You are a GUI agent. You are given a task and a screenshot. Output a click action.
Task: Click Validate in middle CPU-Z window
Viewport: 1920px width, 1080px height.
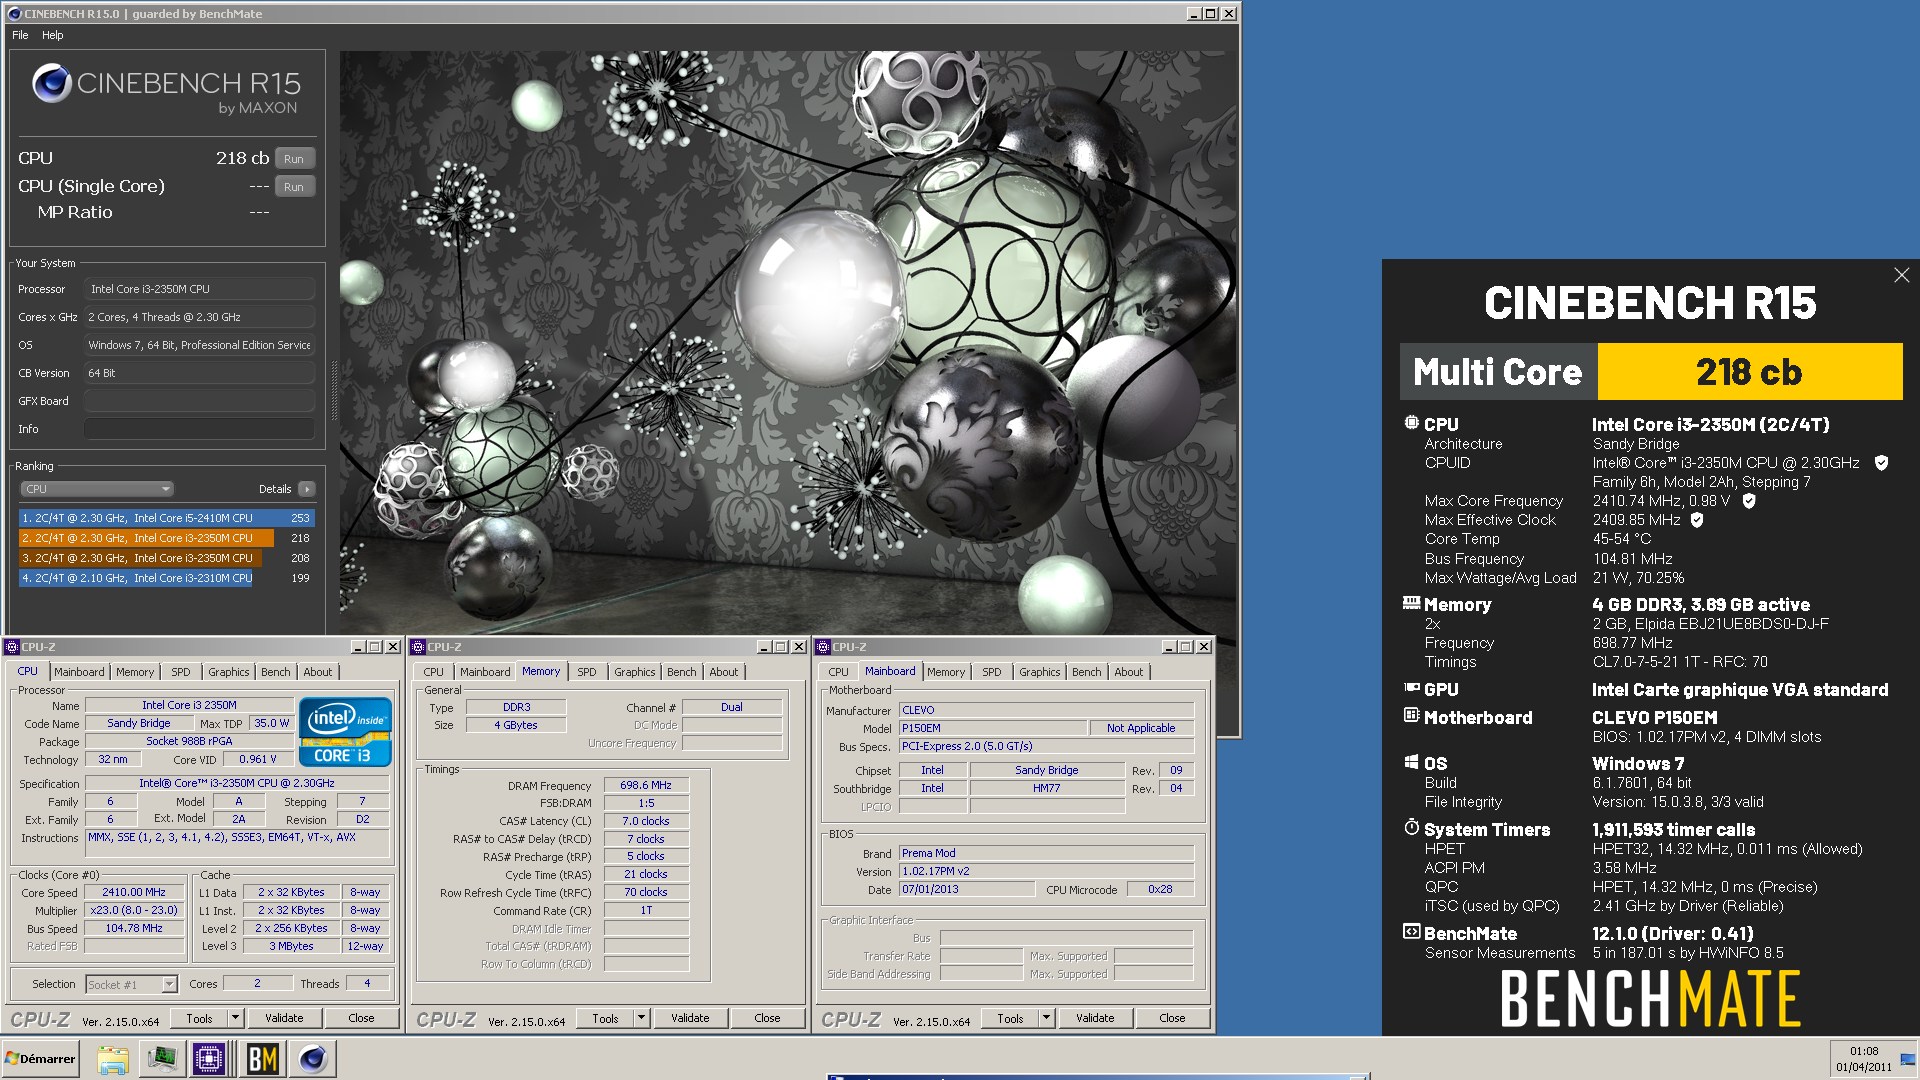(x=690, y=1018)
